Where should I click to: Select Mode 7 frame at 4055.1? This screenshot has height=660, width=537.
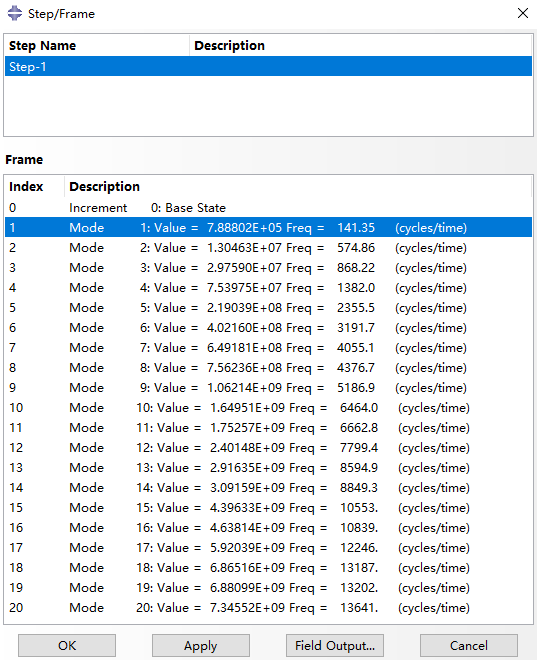click(x=268, y=348)
